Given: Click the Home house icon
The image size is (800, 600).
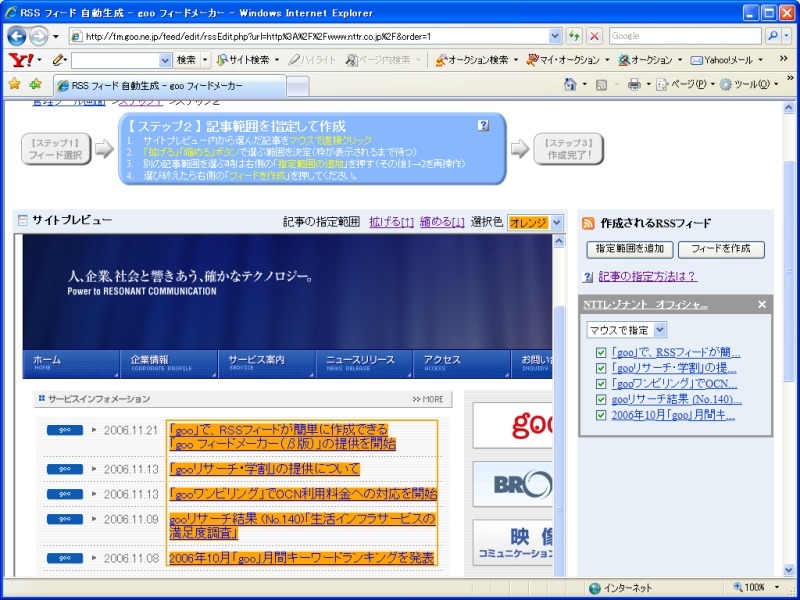Looking at the screenshot, I should (x=570, y=84).
